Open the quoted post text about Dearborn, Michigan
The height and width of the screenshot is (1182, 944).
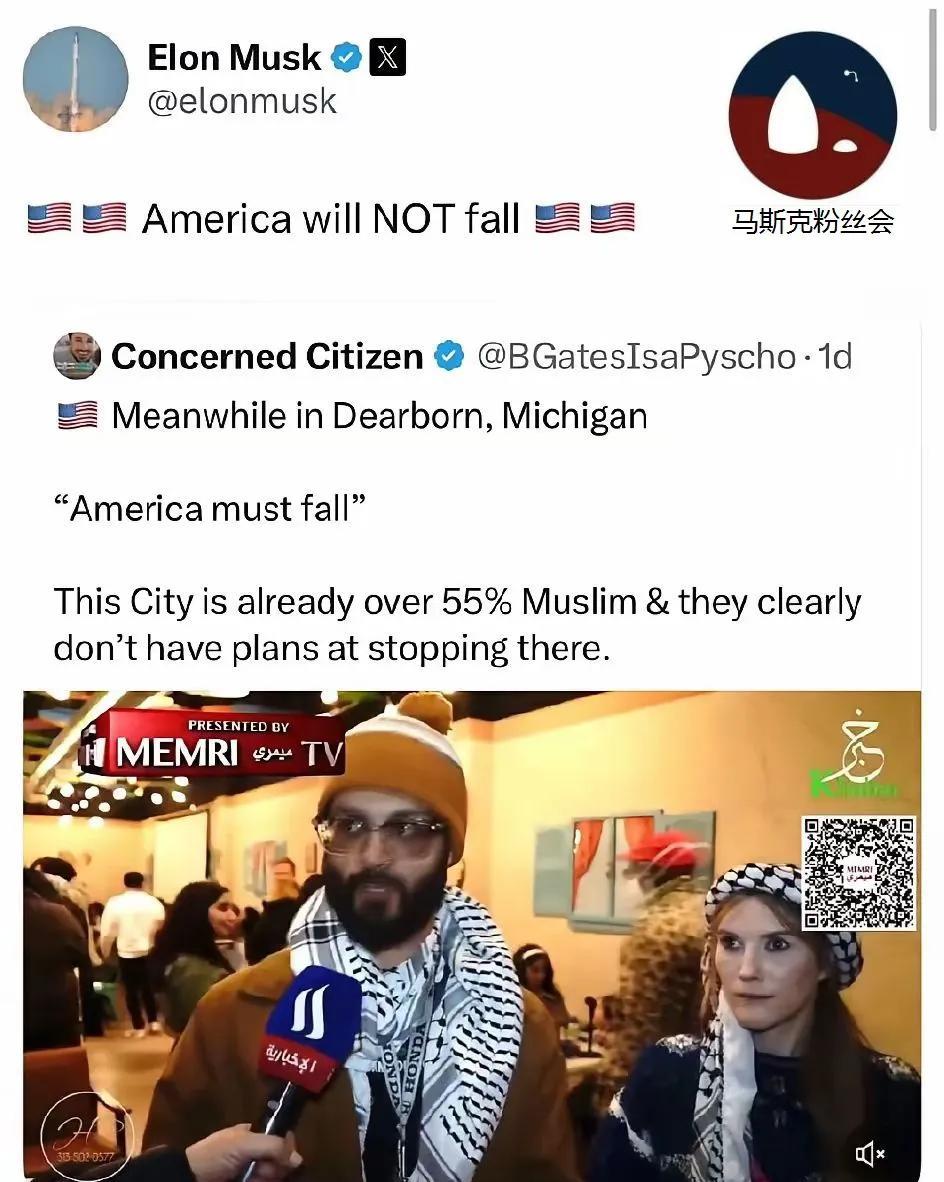click(x=379, y=416)
